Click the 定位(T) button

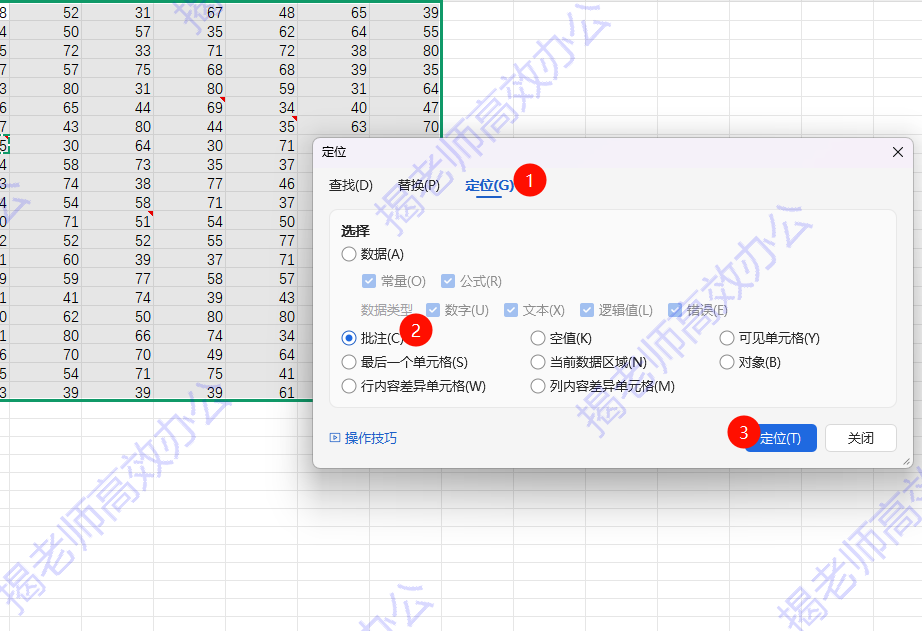[780, 438]
